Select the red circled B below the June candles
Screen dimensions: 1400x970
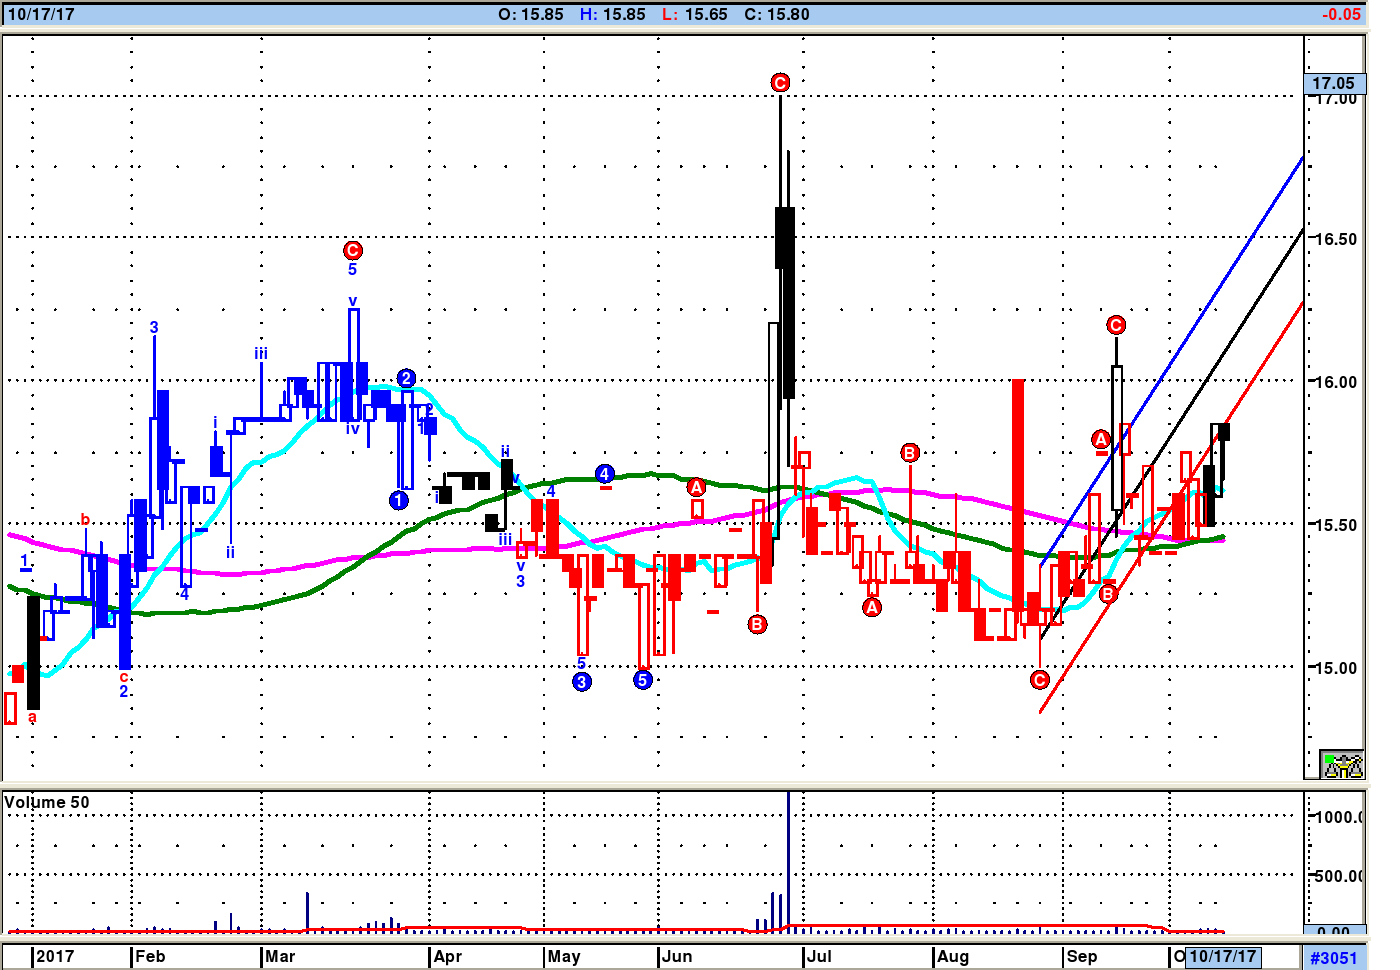click(757, 625)
